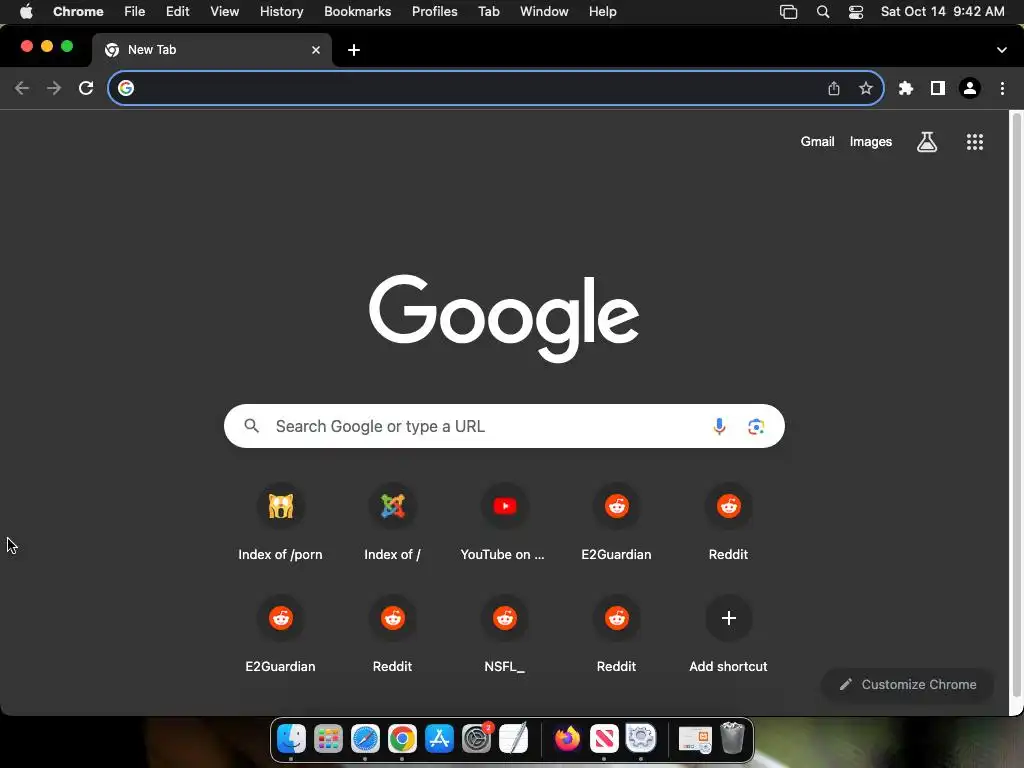Close the New Tab tab
Screen dimensions: 1024x768
pos(316,50)
